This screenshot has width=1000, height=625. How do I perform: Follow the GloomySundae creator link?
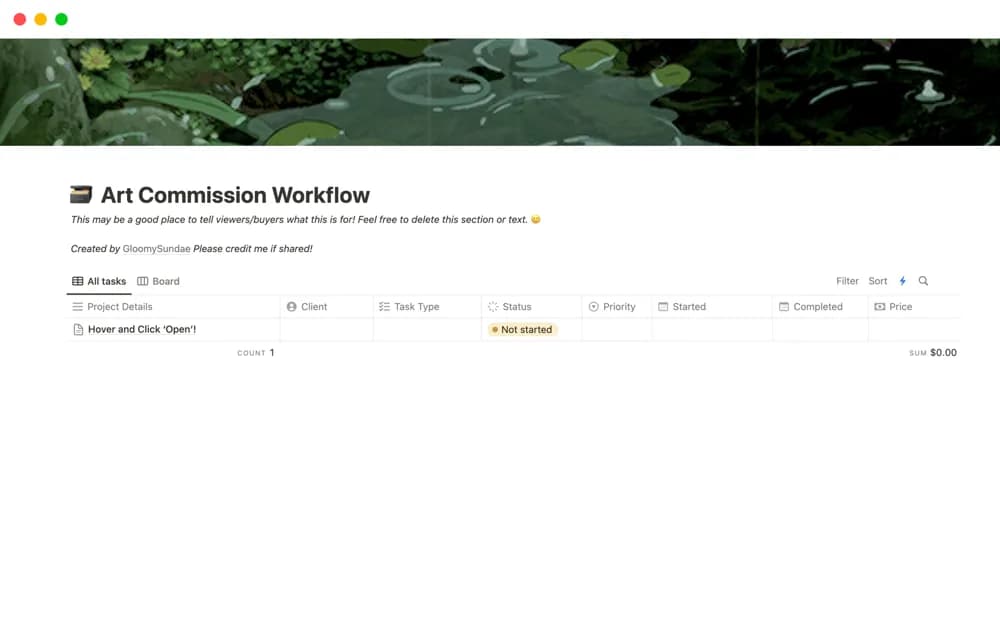(156, 249)
